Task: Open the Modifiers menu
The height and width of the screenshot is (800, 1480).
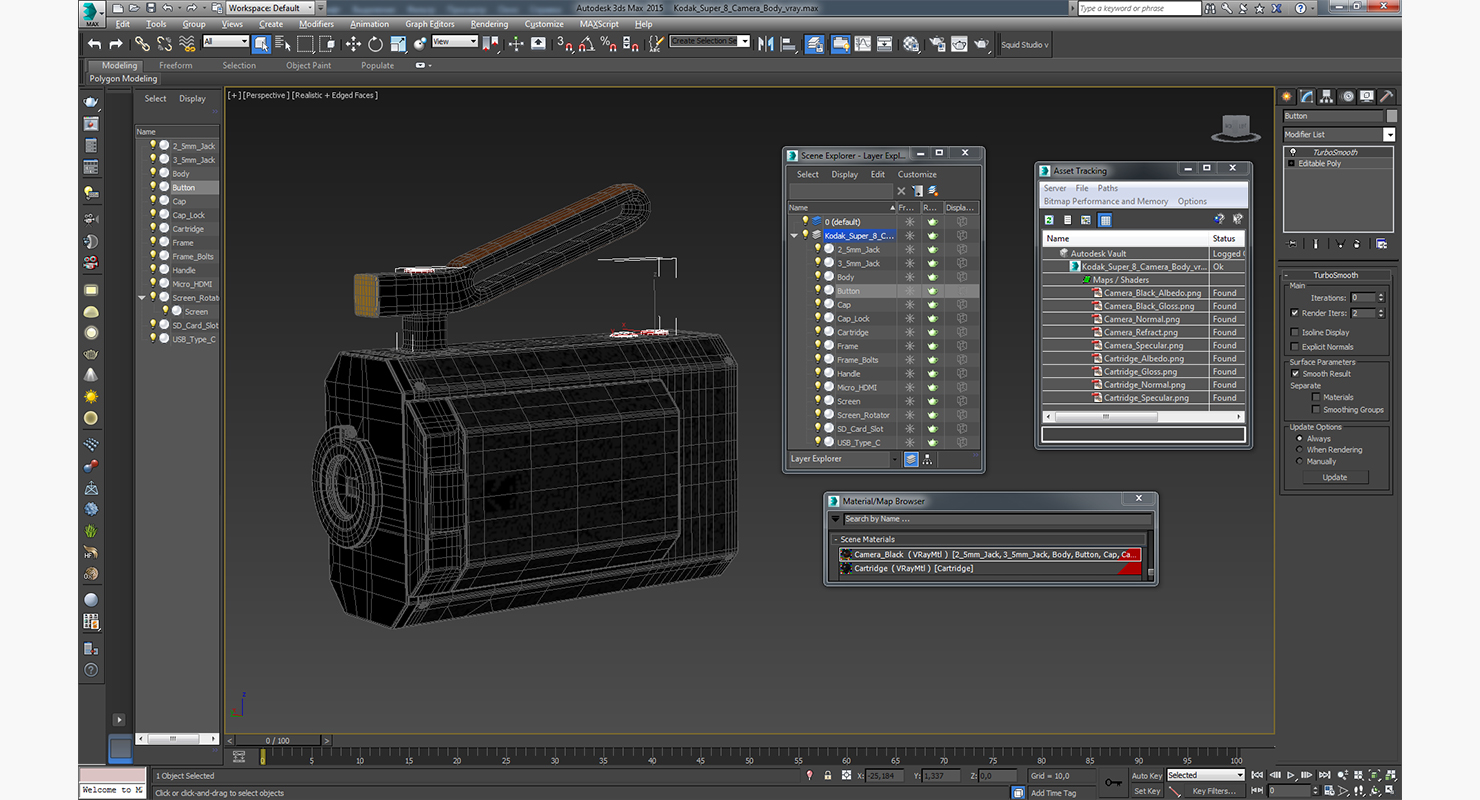Action: tap(317, 24)
